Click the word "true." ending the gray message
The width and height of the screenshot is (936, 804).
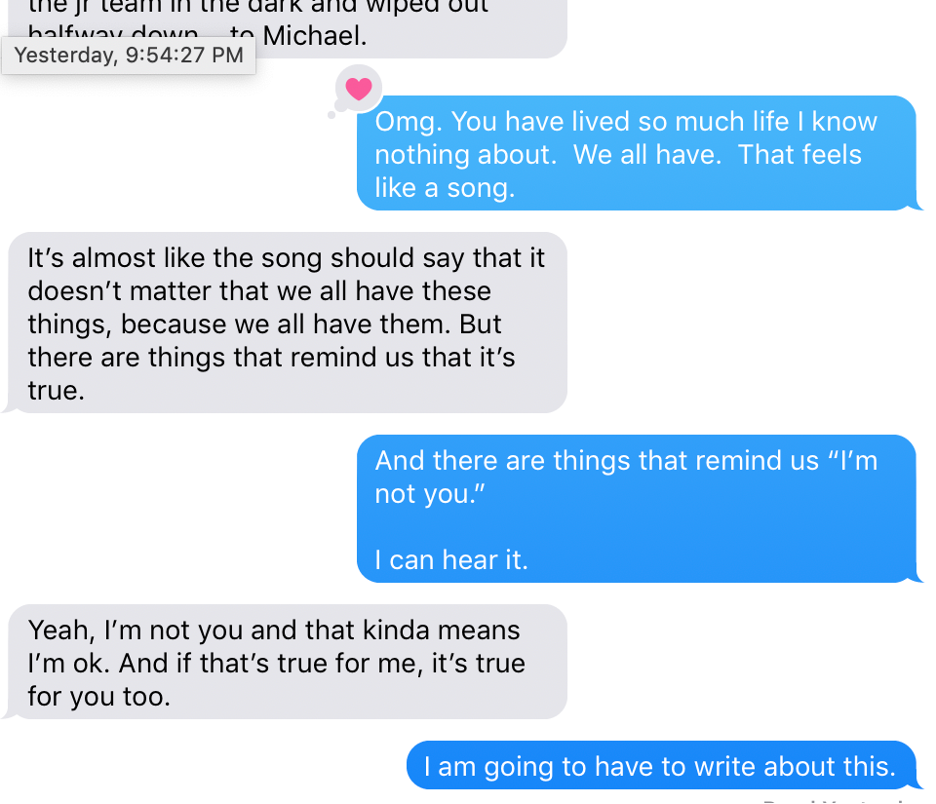[x=56, y=391]
